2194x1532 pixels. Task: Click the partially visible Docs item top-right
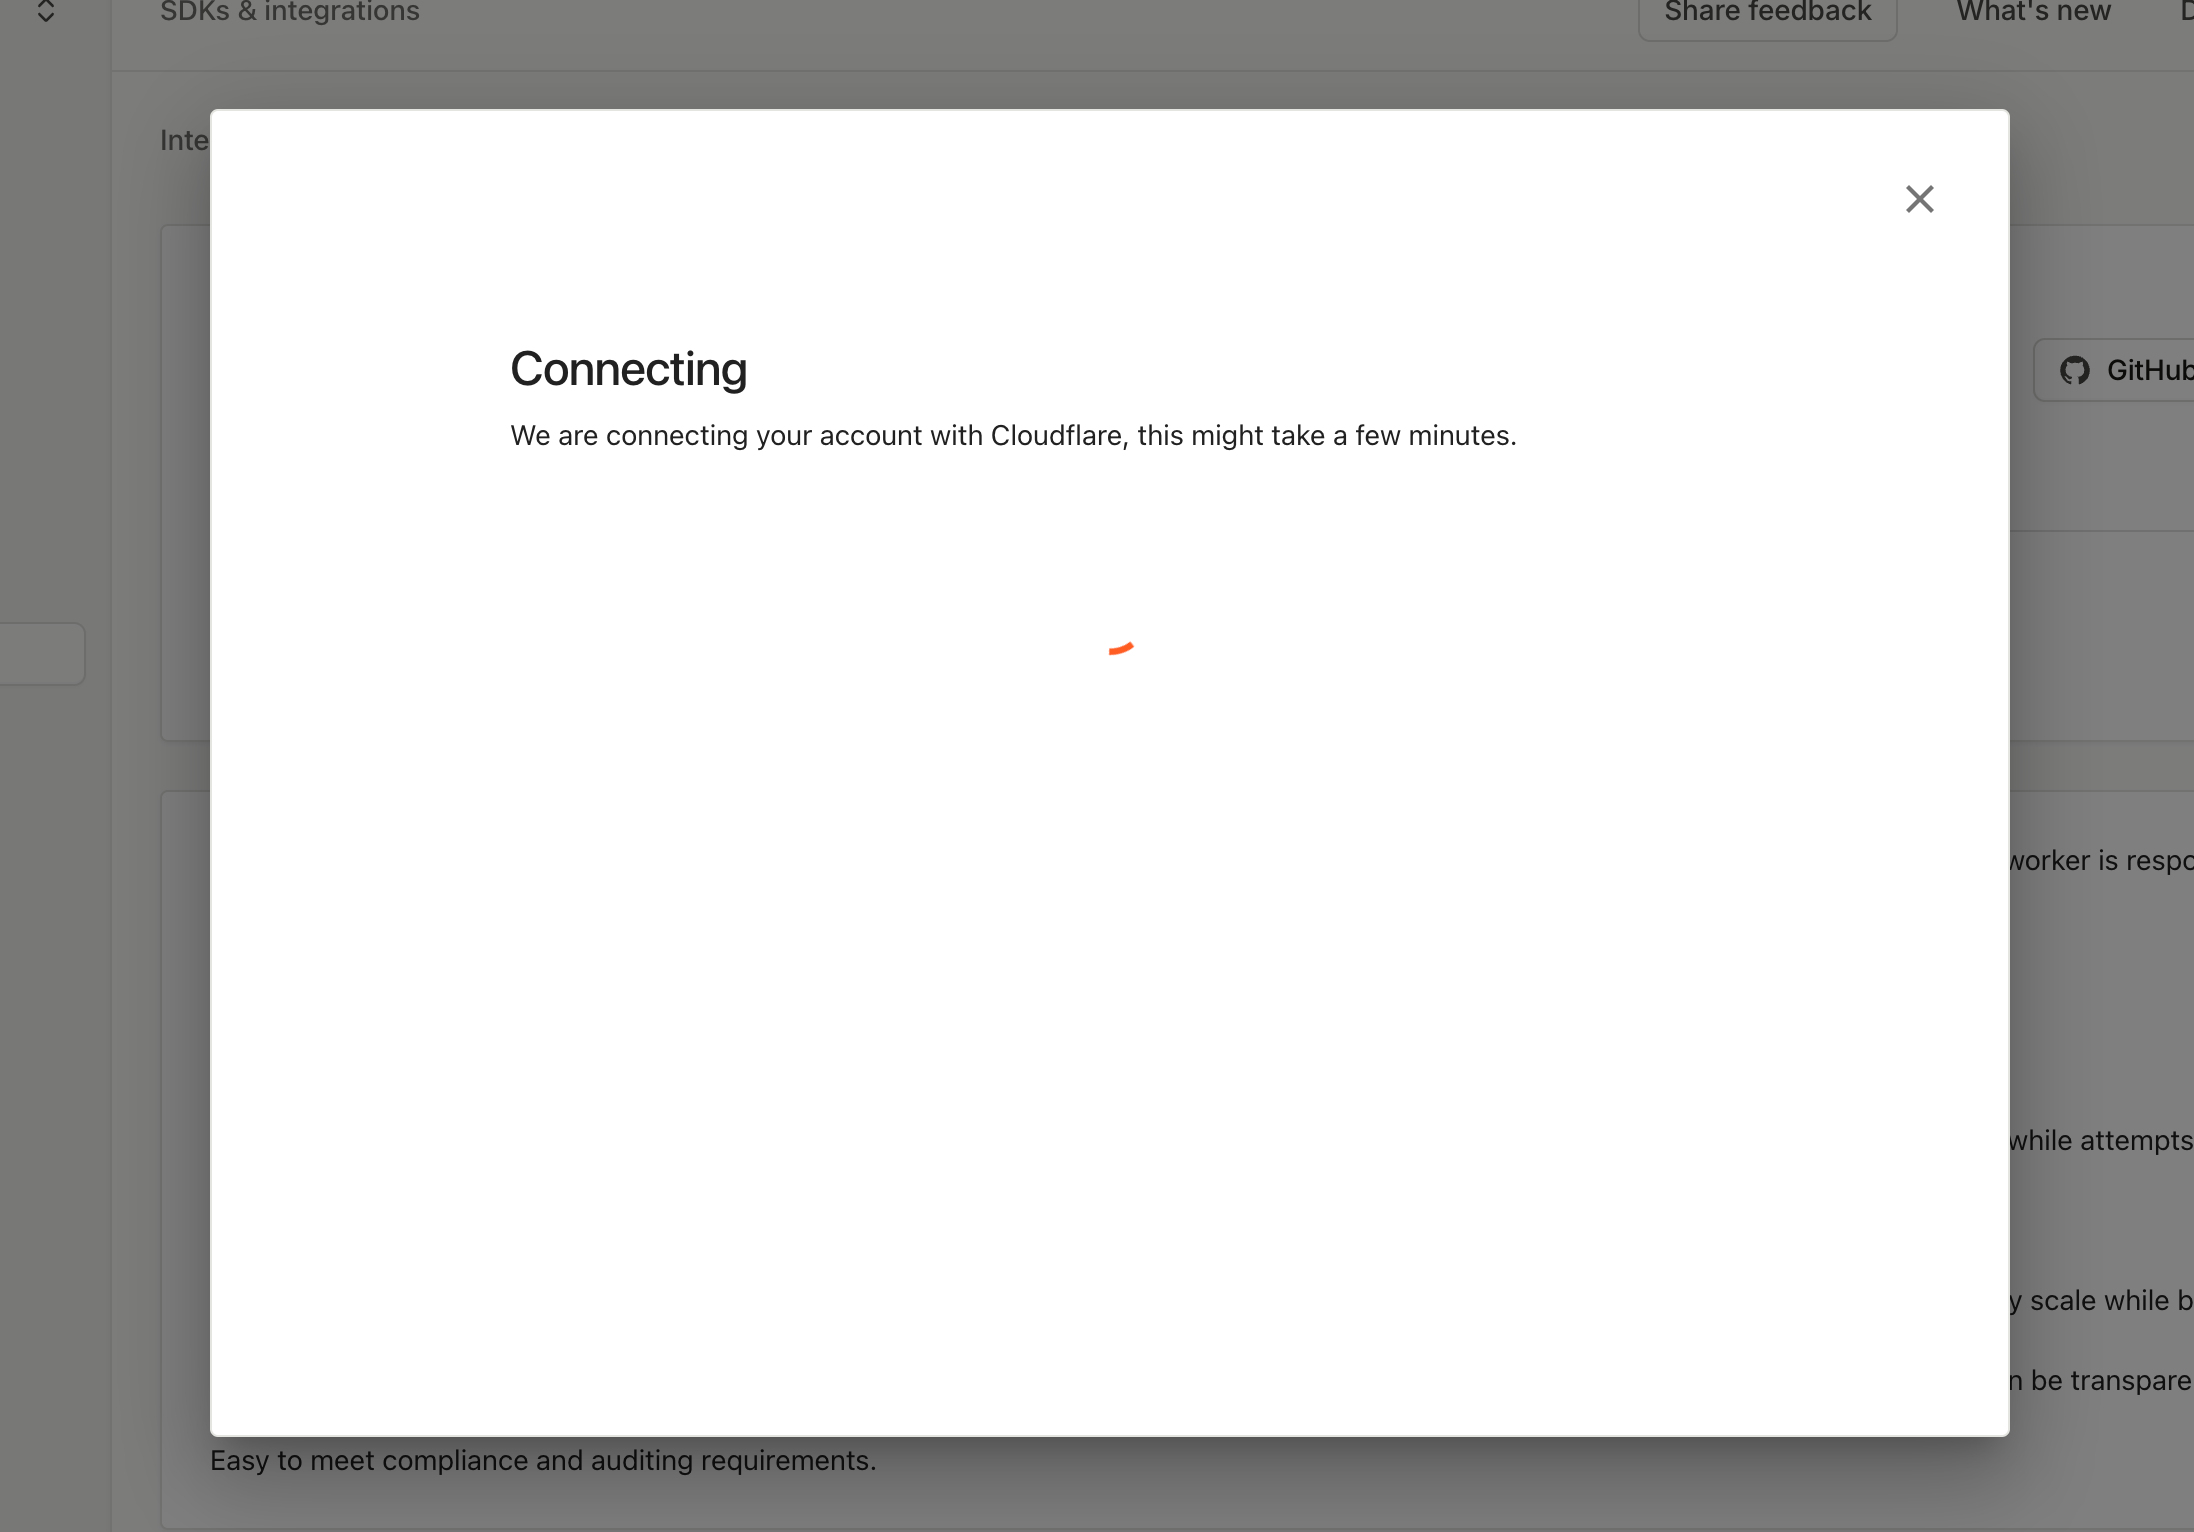pos(2186,11)
